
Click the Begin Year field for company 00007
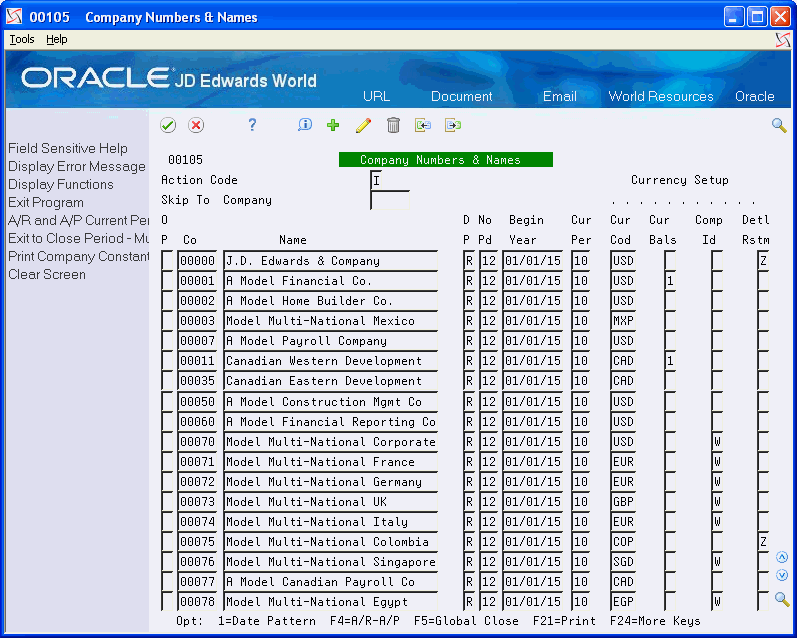(533, 341)
